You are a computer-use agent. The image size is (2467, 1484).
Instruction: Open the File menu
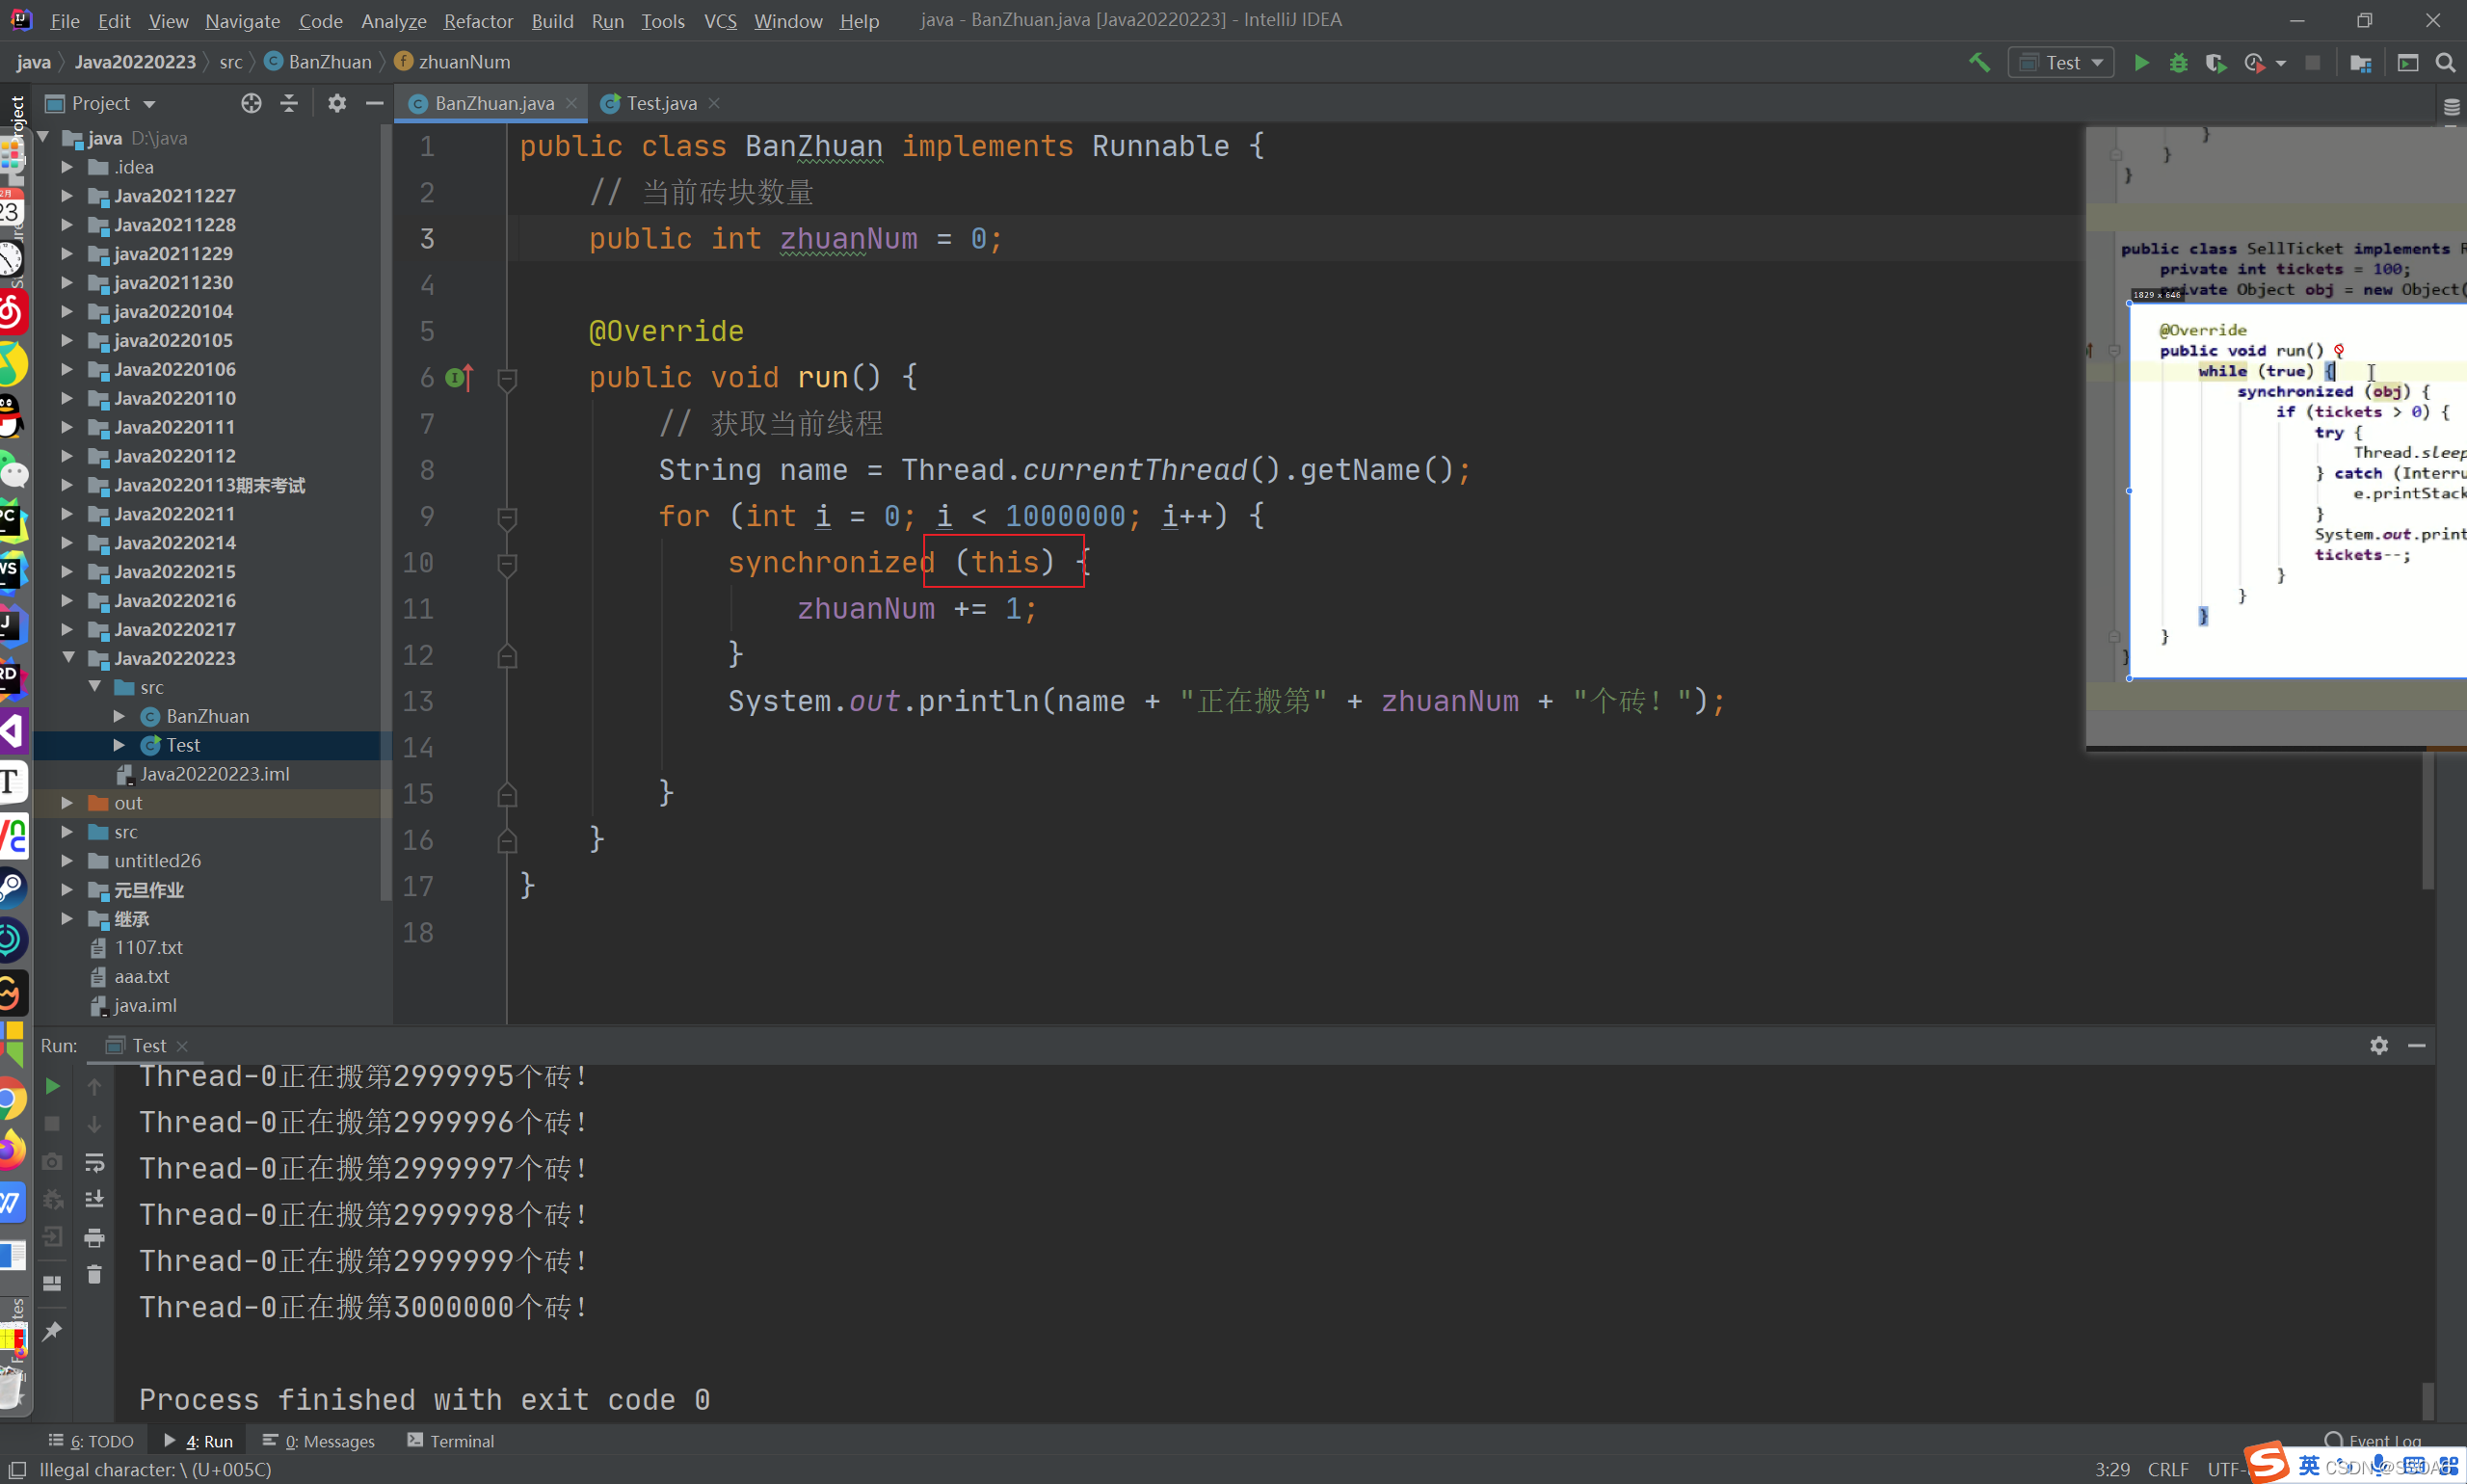[x=65, y=20]
